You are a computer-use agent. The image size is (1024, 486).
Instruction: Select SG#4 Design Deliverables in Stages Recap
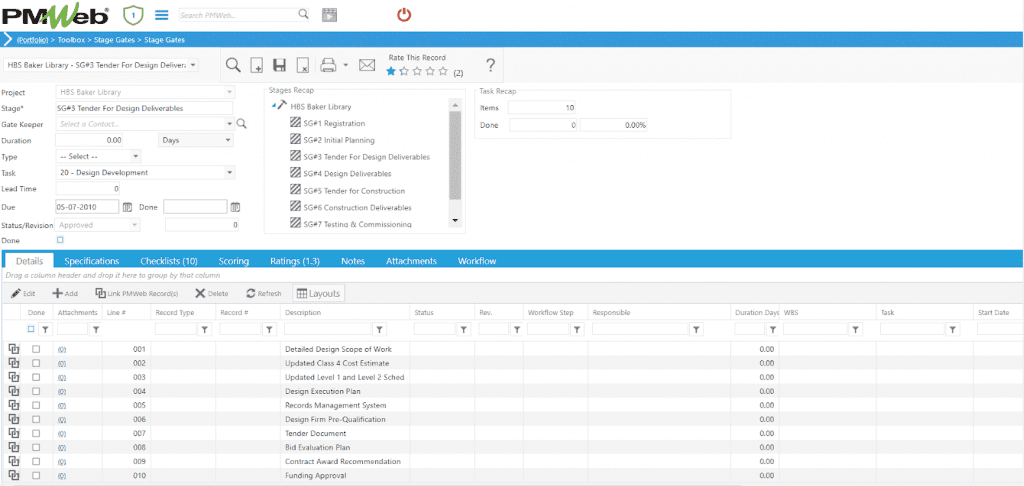click(347, 174)
